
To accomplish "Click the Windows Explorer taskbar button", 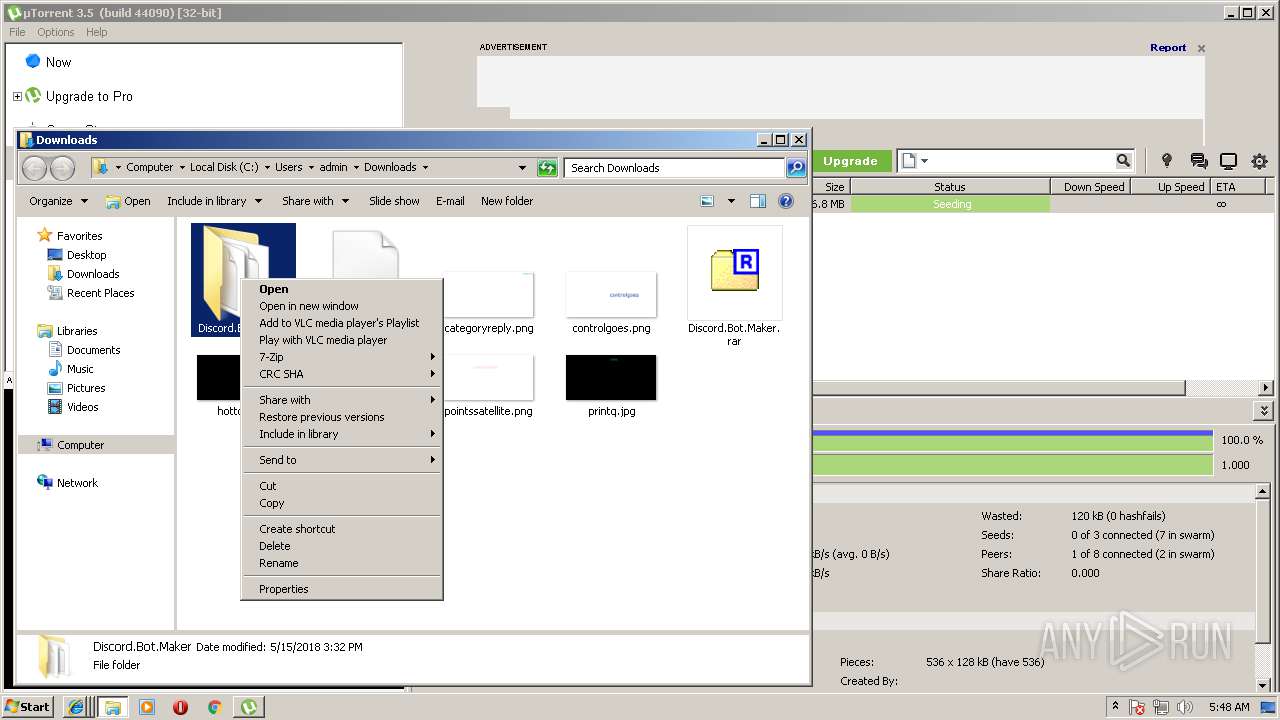I will pos(112,707).
